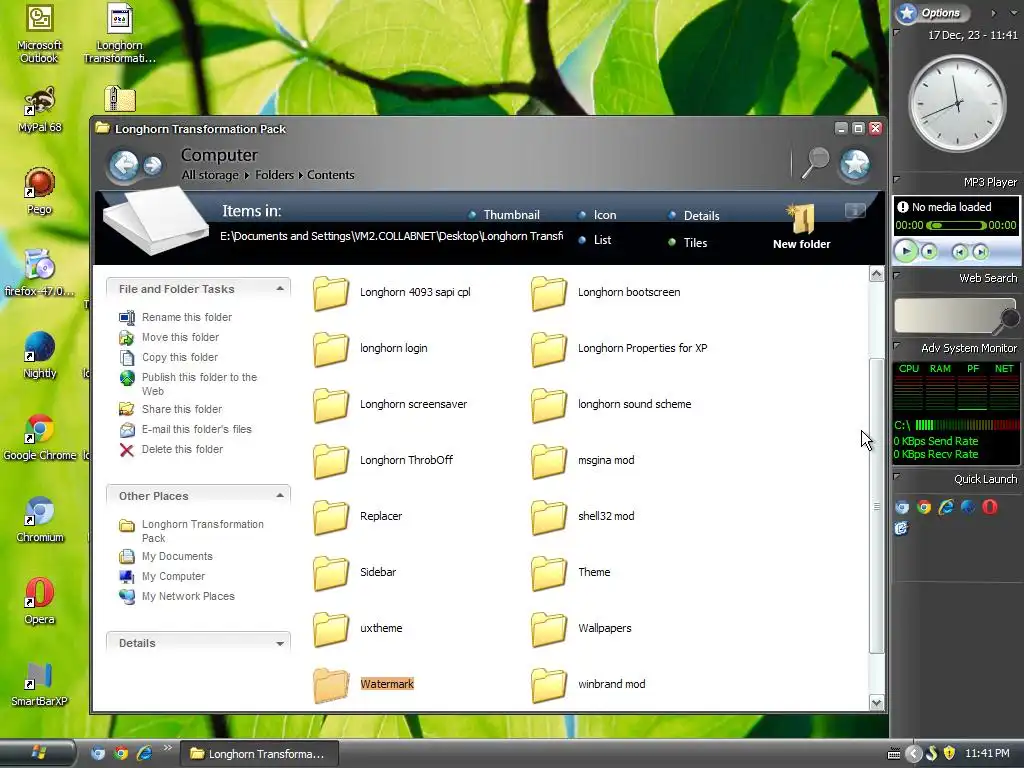Click the right arrow next to sidebar Options
Screen dimensions: 1024x768
993,13
